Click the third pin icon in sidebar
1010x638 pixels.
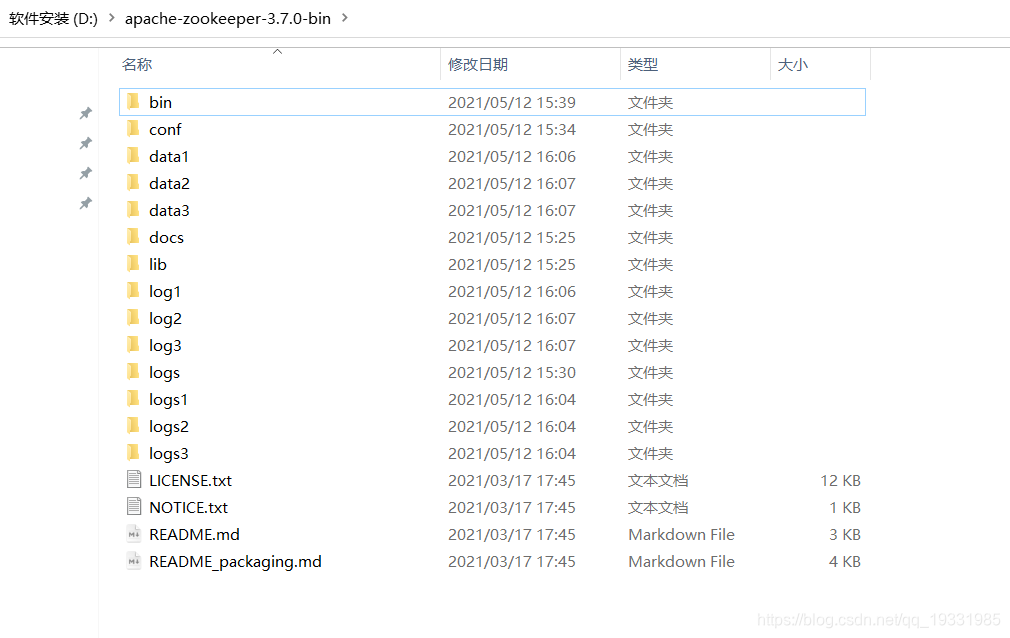coord(85,173)
